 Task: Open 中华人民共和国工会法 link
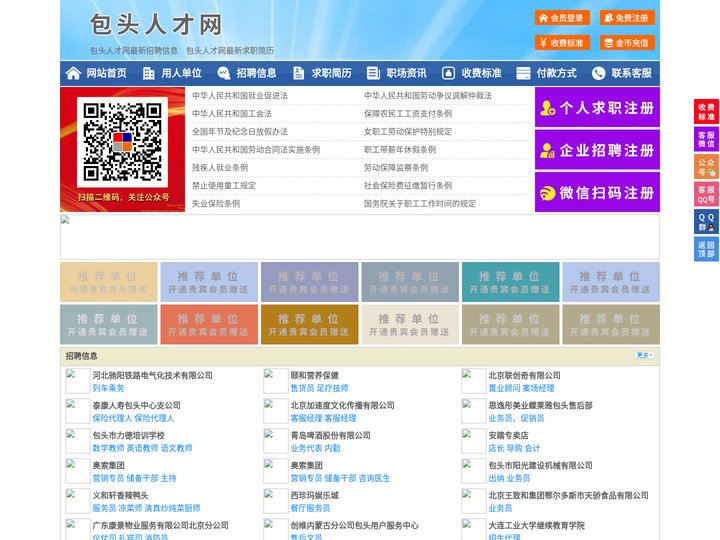pos(232,113)
